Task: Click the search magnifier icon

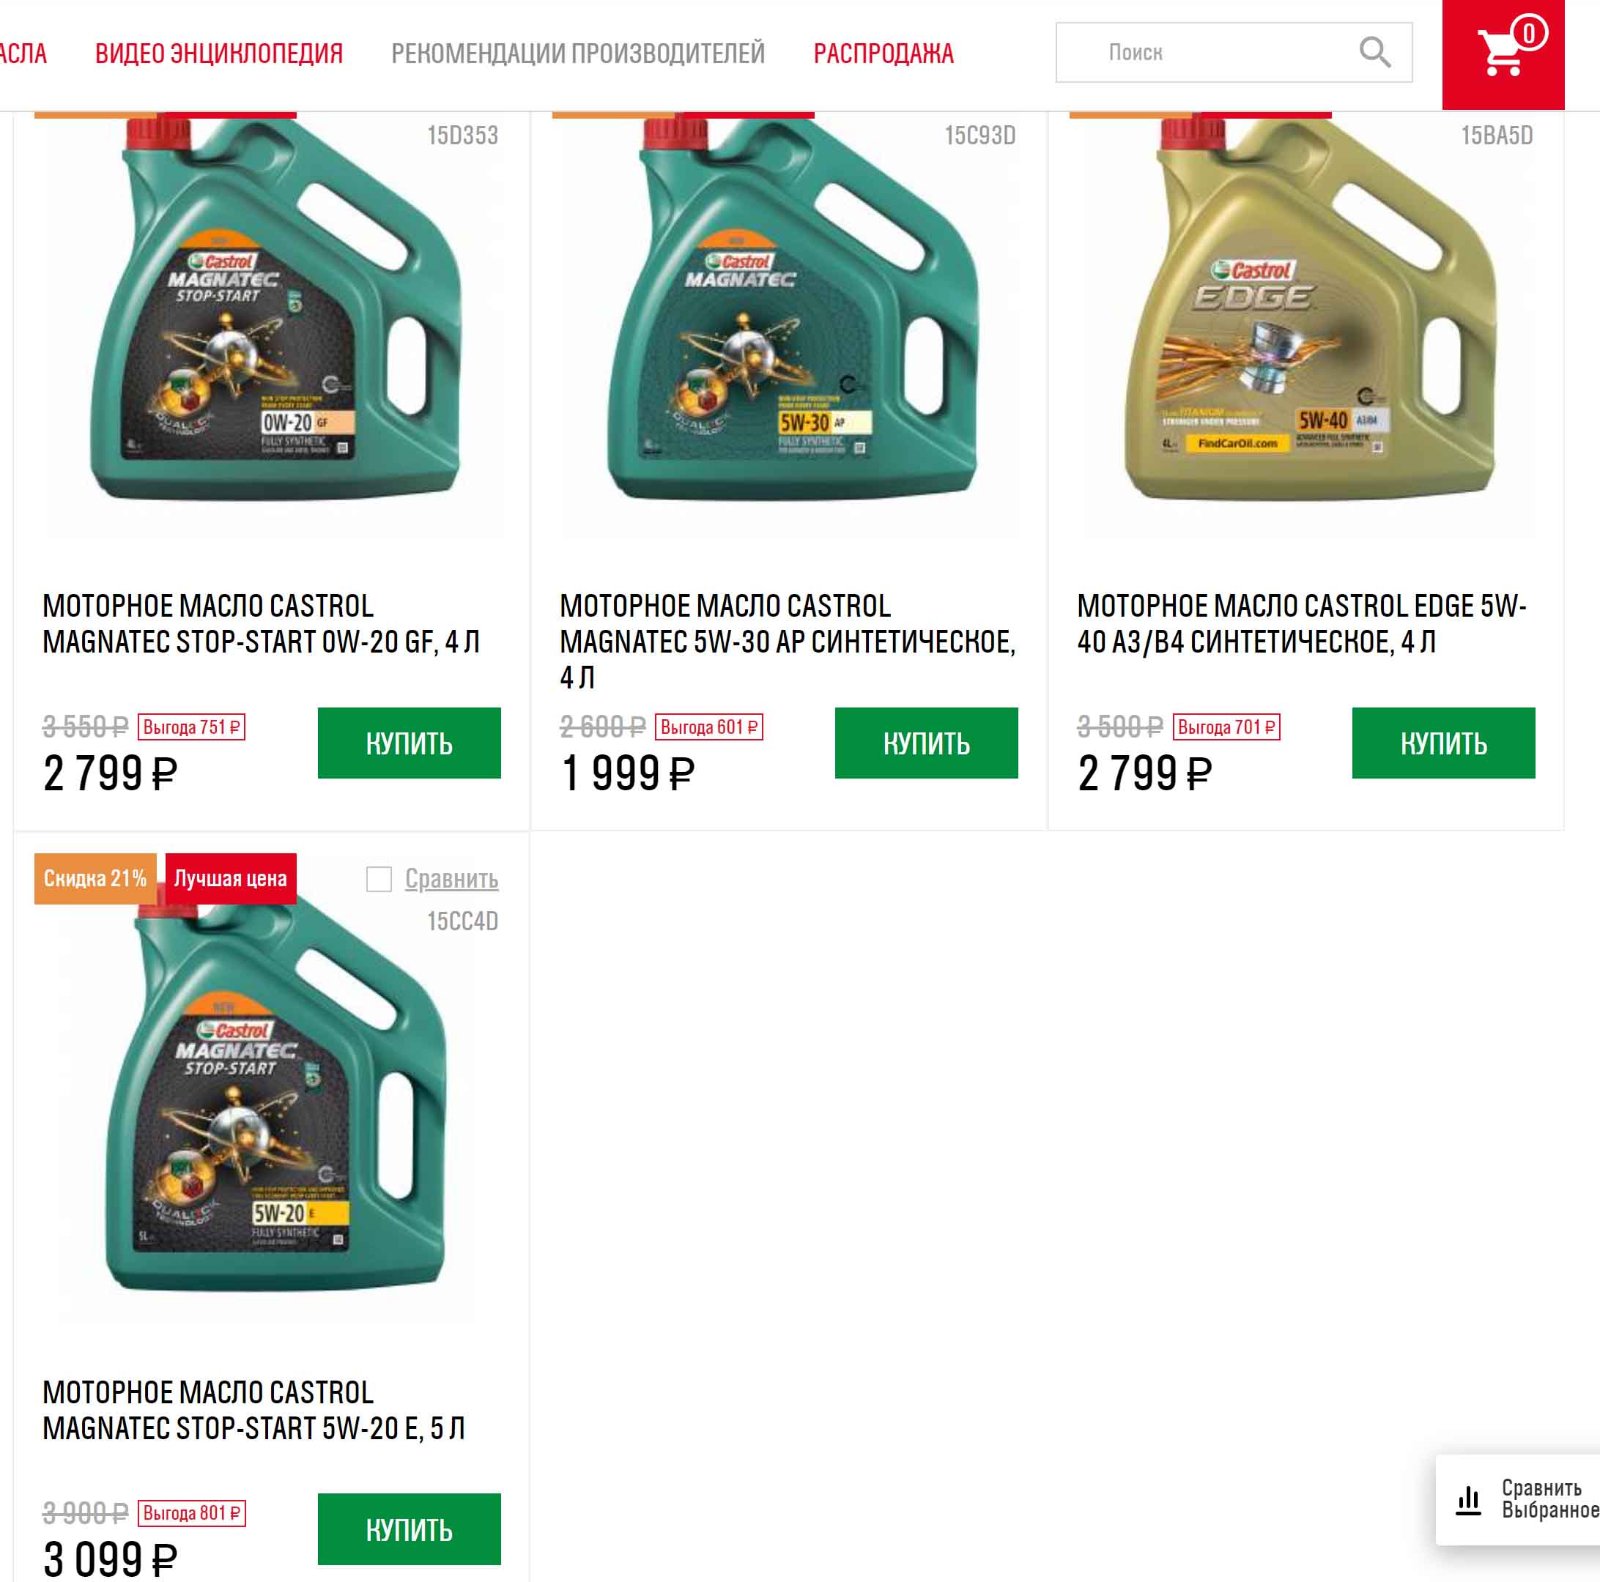Action: [1375, 52]
